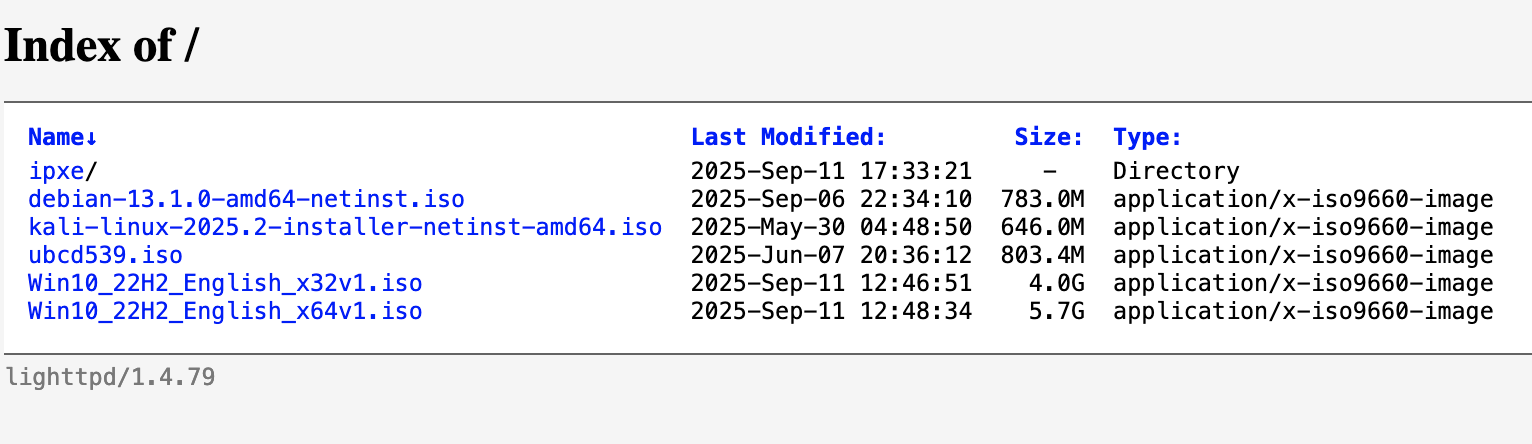
Task: Open the ipxe directory
Action: (58, 171)
